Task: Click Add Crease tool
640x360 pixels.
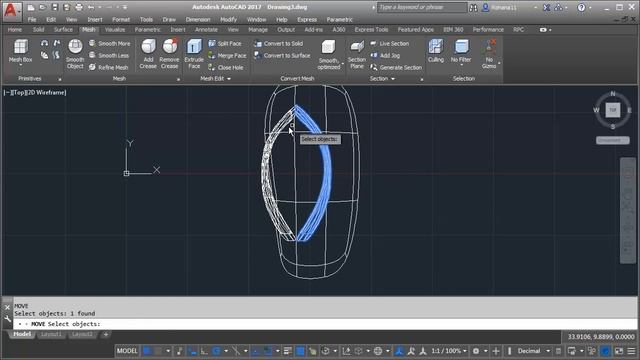Action: 148,53
